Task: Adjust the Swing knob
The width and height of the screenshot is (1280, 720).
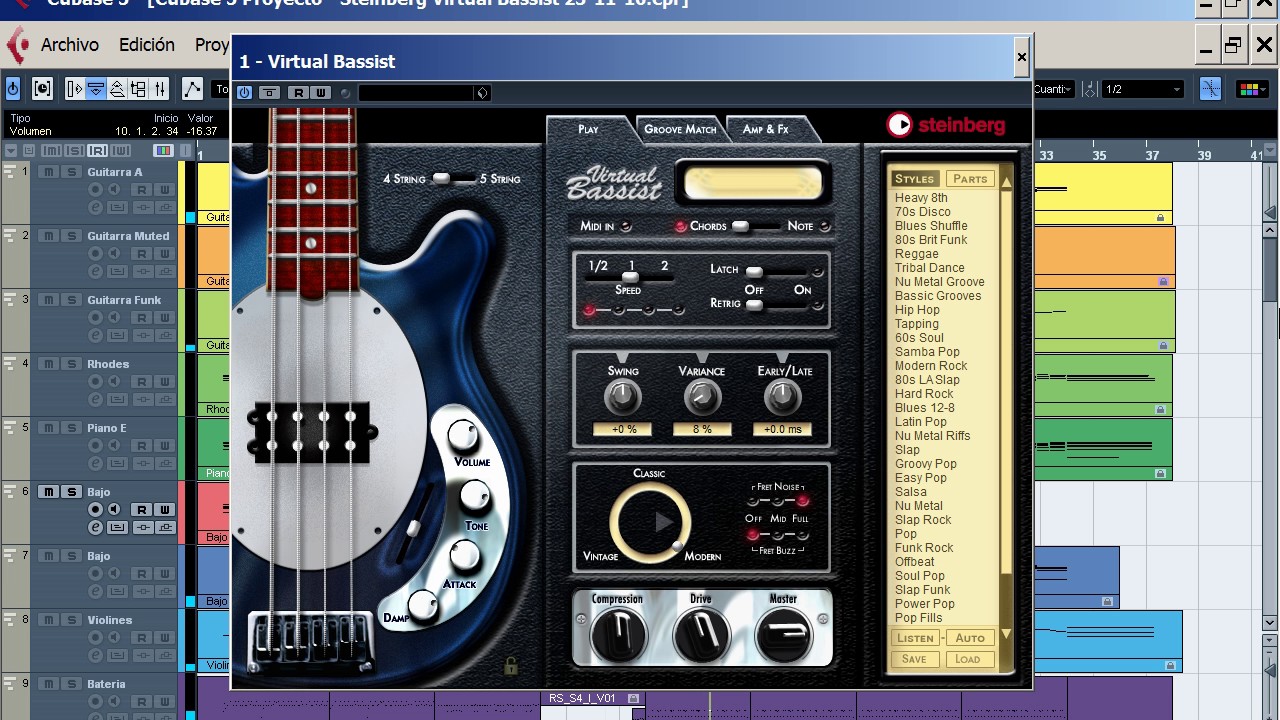Action: [x=623, y=398]
